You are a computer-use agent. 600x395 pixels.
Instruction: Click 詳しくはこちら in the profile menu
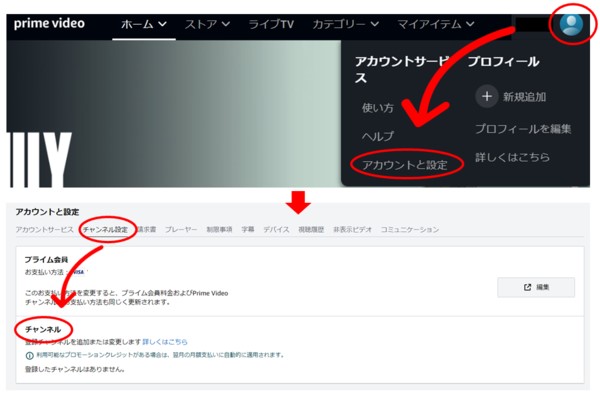click(x=512, y=157)
